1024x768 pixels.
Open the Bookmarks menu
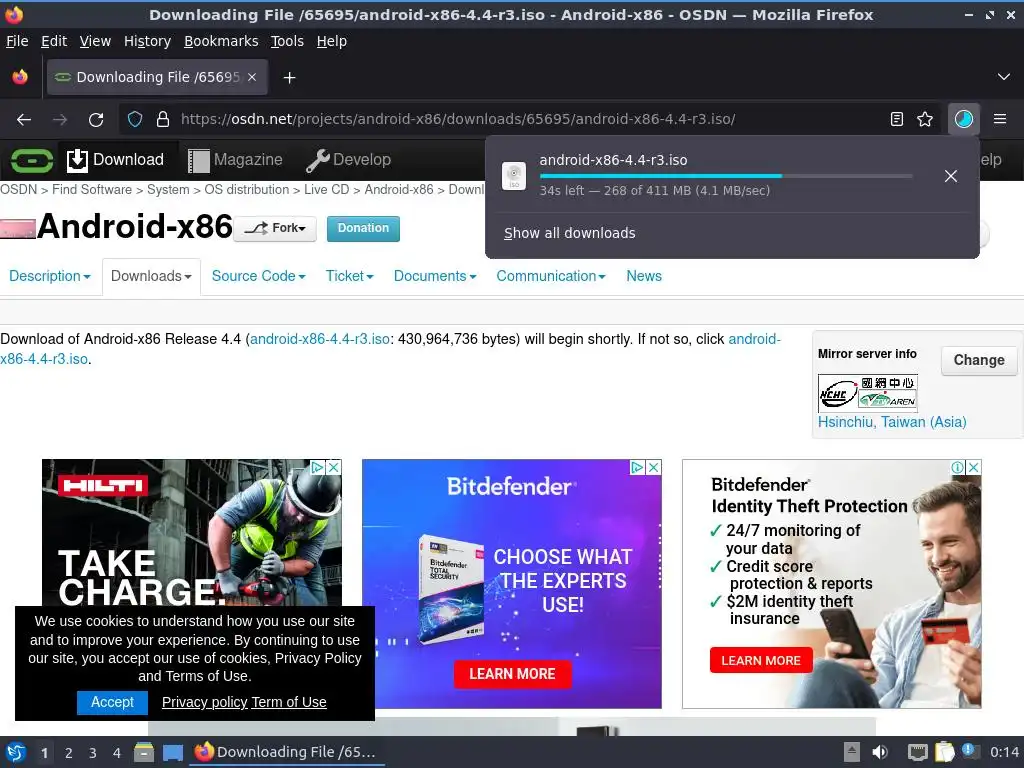tap(221, 41)
